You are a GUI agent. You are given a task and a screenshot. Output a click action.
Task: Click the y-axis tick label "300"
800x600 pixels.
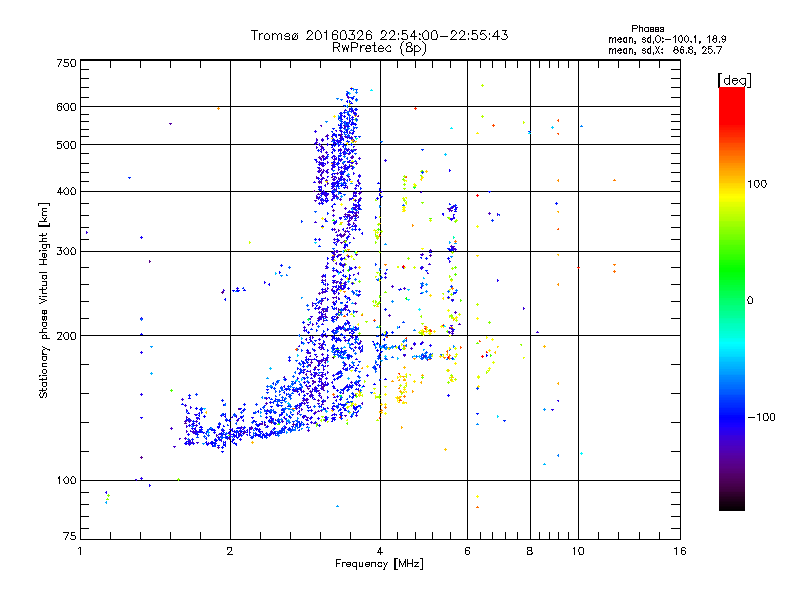pos(66,252)
